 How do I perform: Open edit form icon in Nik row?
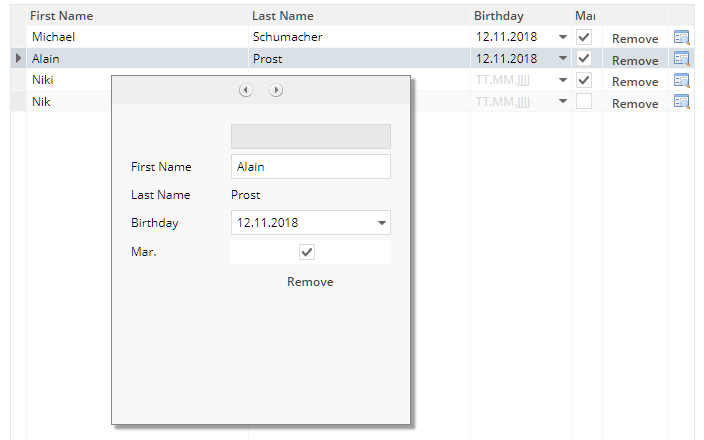(x=682, y=102)
